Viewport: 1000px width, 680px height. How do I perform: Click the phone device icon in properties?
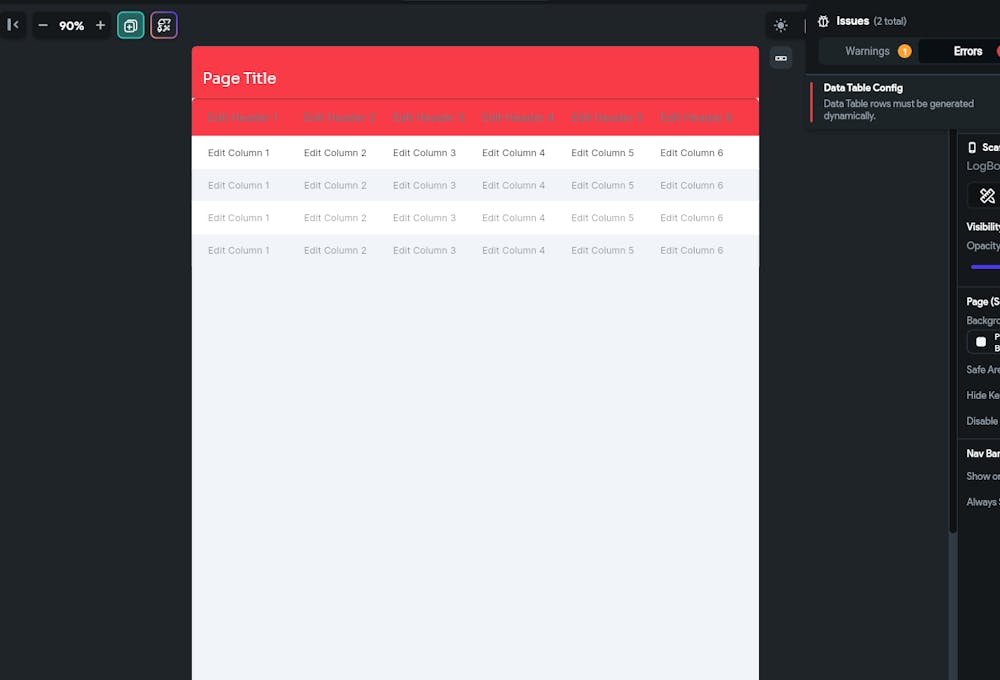(x=972, y=147)
